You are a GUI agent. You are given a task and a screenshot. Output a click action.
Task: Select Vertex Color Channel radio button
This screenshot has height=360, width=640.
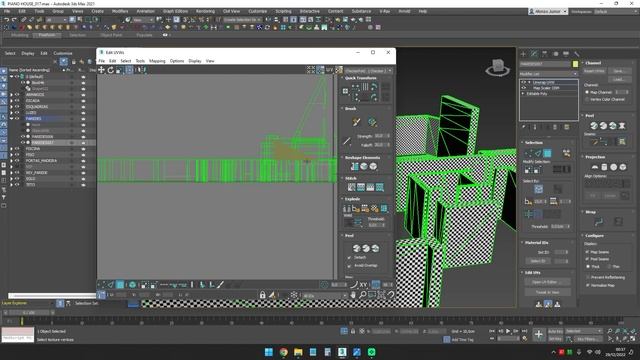click(x=587, y=100)
